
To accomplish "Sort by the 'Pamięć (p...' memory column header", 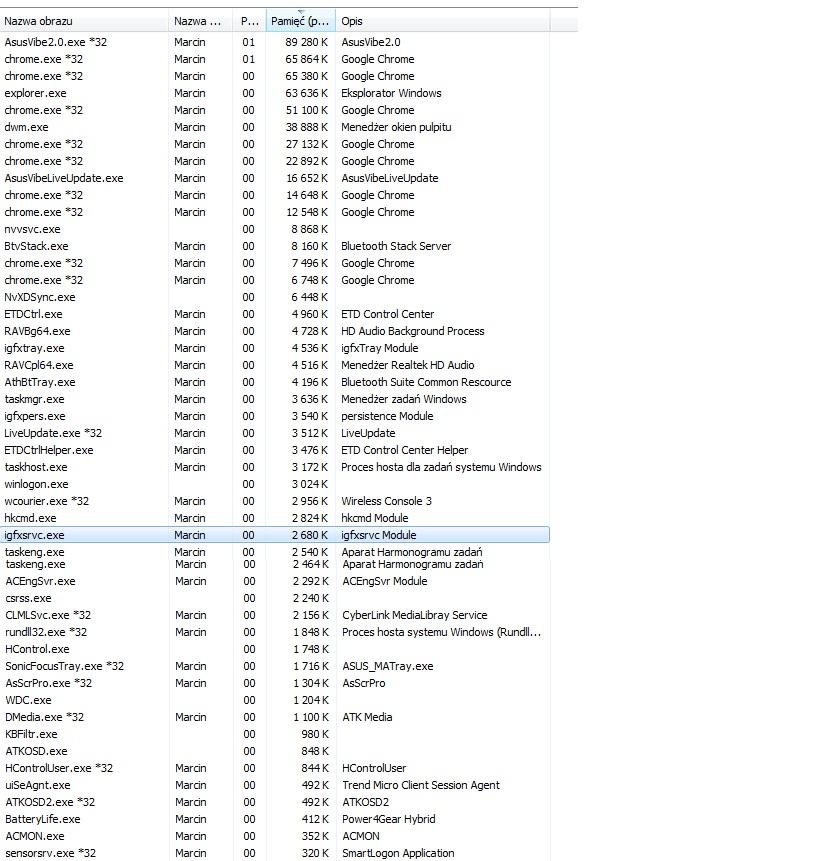I will (x=301, y=21).
